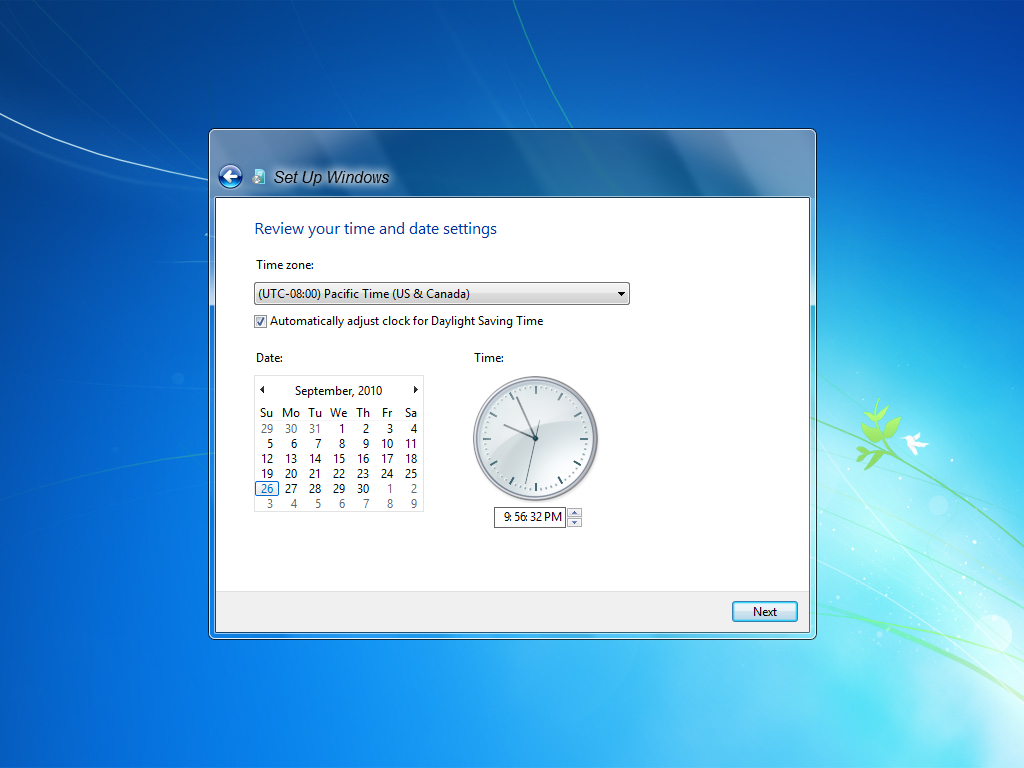
Task: Choose September 24 in the calendar
Action: tap(387, 473)
